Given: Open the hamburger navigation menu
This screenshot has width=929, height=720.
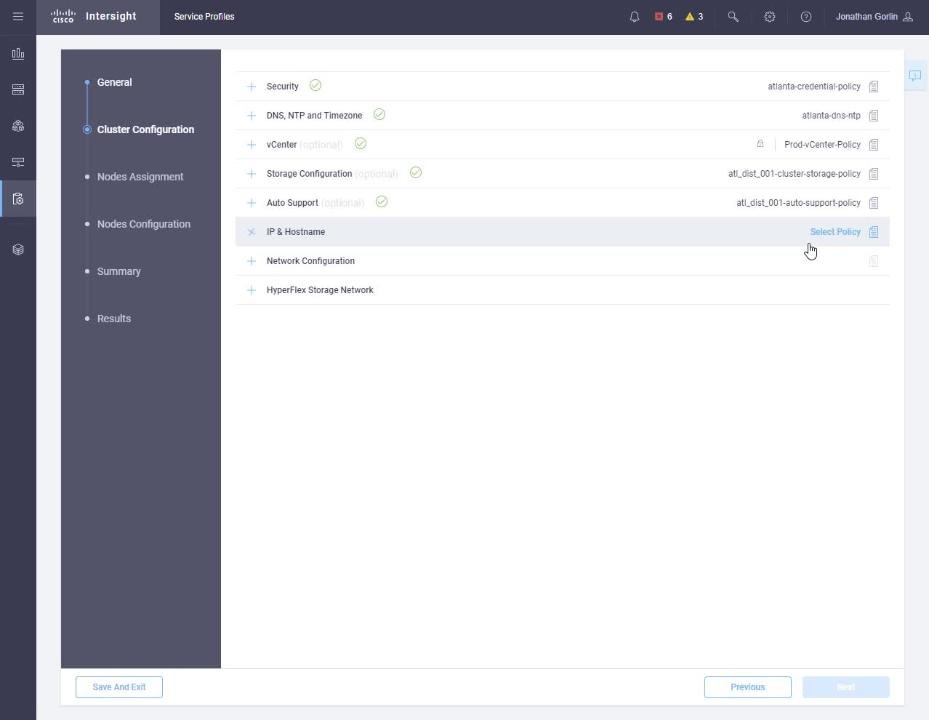Looking at the screenshot, I should 18,17.
